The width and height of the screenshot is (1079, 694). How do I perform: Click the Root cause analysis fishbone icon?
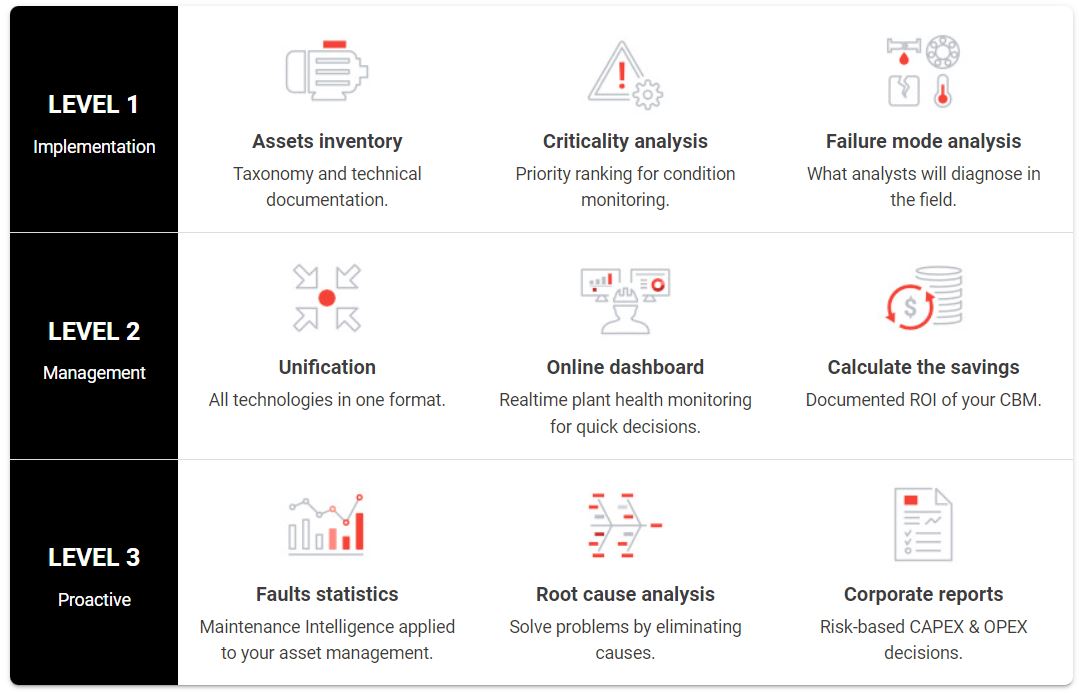click(625, 525)
